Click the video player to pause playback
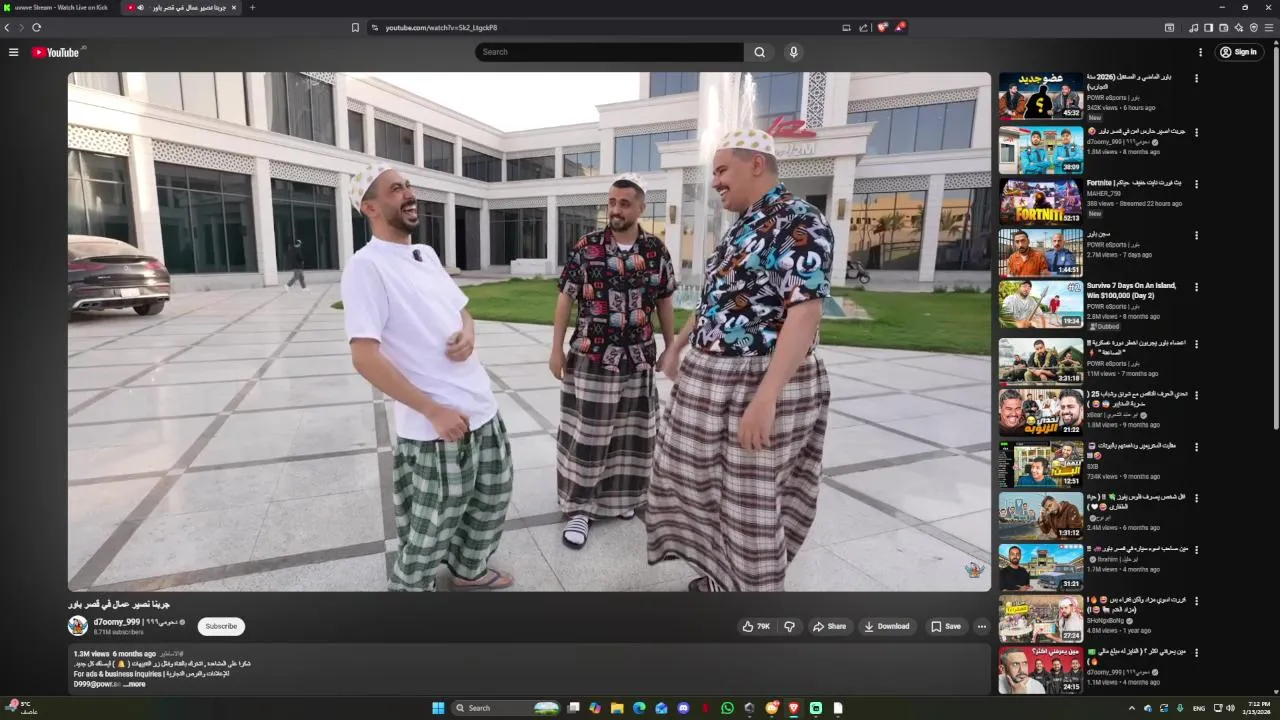This screenshot has height=720, width=1280. tap(529, 331)
